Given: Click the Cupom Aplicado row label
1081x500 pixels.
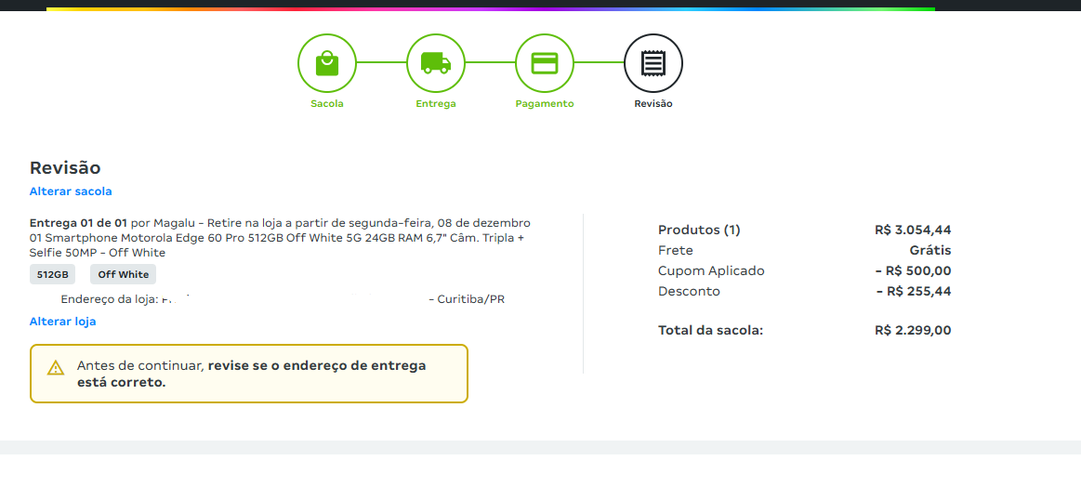Looking at the screenshot, I should click(x=711, y=271).
